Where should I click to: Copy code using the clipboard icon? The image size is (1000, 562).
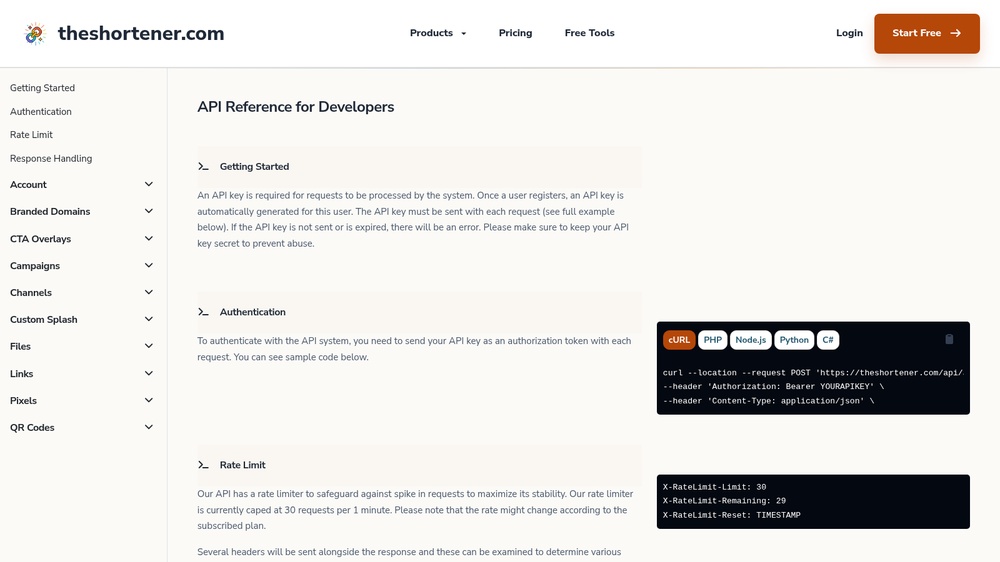pos(949,339)
